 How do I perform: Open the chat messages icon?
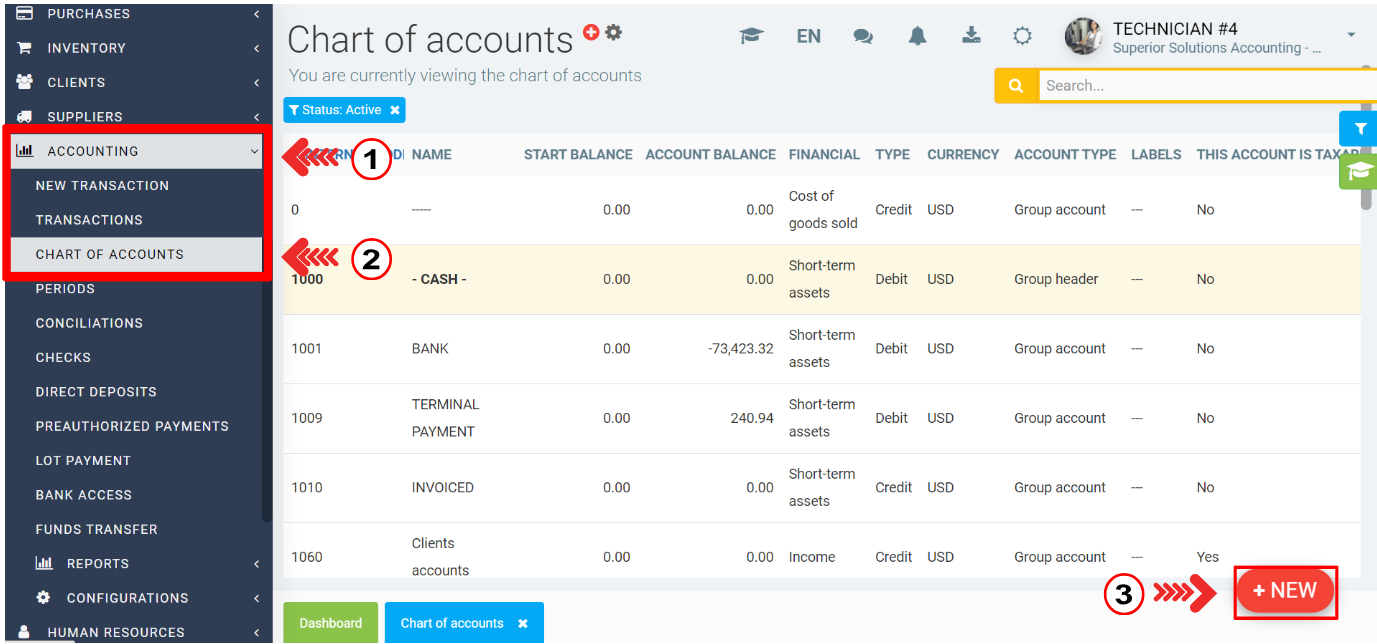(862, 36)
